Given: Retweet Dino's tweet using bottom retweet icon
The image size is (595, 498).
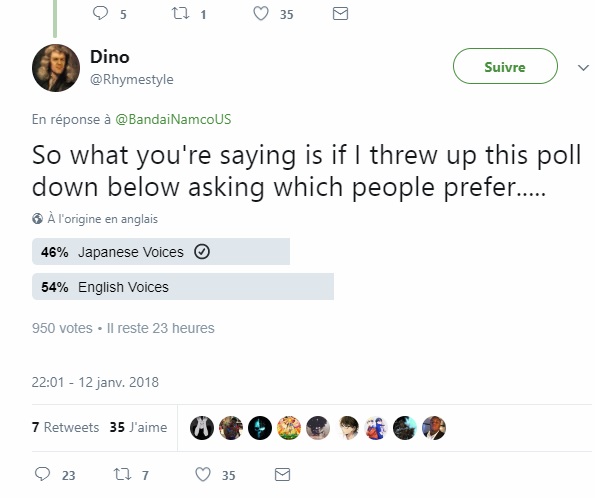Looking at the screenshot, I should pos(122,474).
